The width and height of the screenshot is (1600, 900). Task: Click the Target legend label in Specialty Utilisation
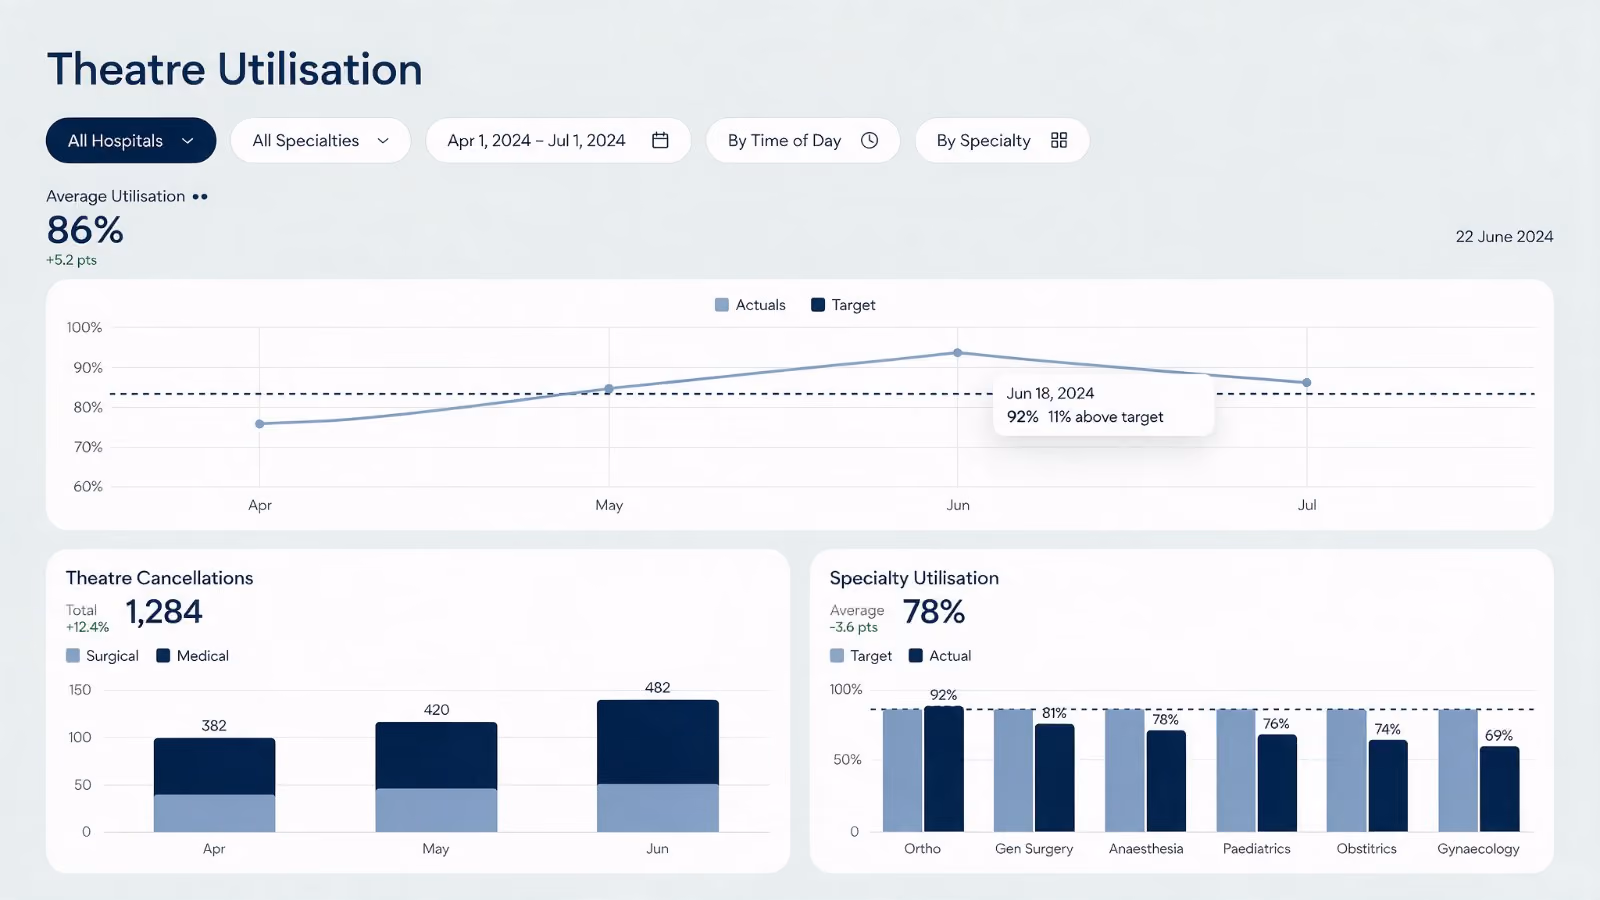click(x=871, y=656)
